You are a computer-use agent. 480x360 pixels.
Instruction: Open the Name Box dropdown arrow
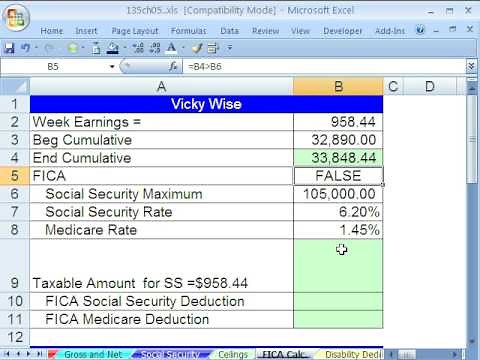[112, 67]
